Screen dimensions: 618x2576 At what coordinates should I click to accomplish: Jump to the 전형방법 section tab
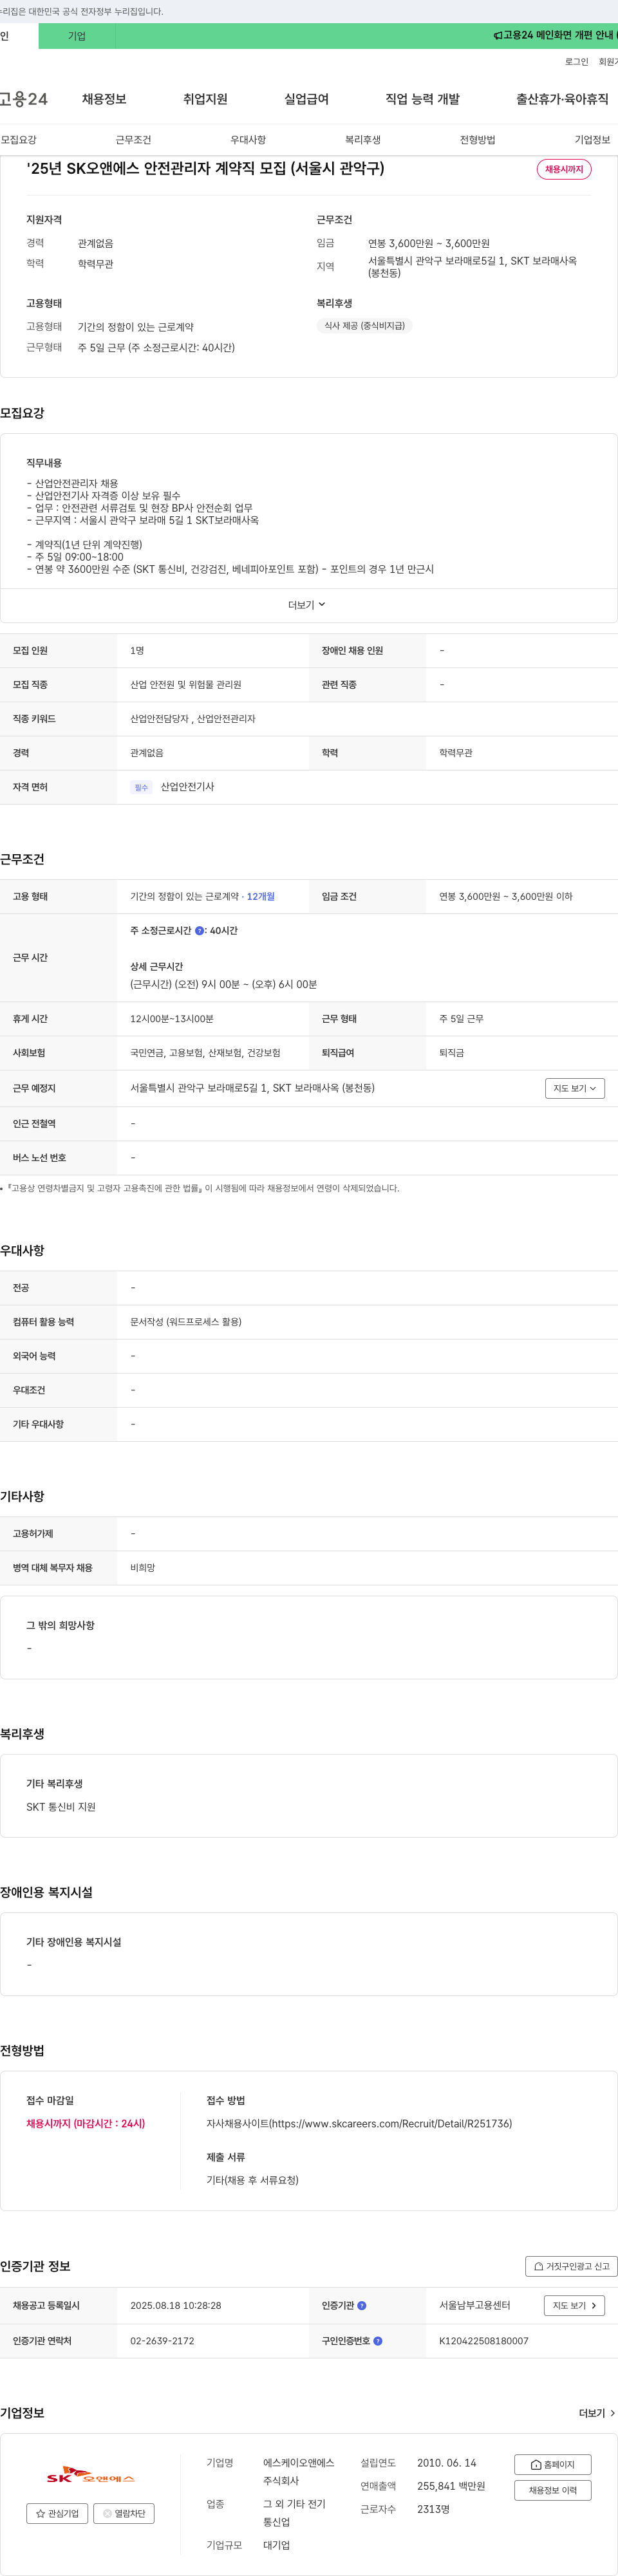(x=477, y=140)
